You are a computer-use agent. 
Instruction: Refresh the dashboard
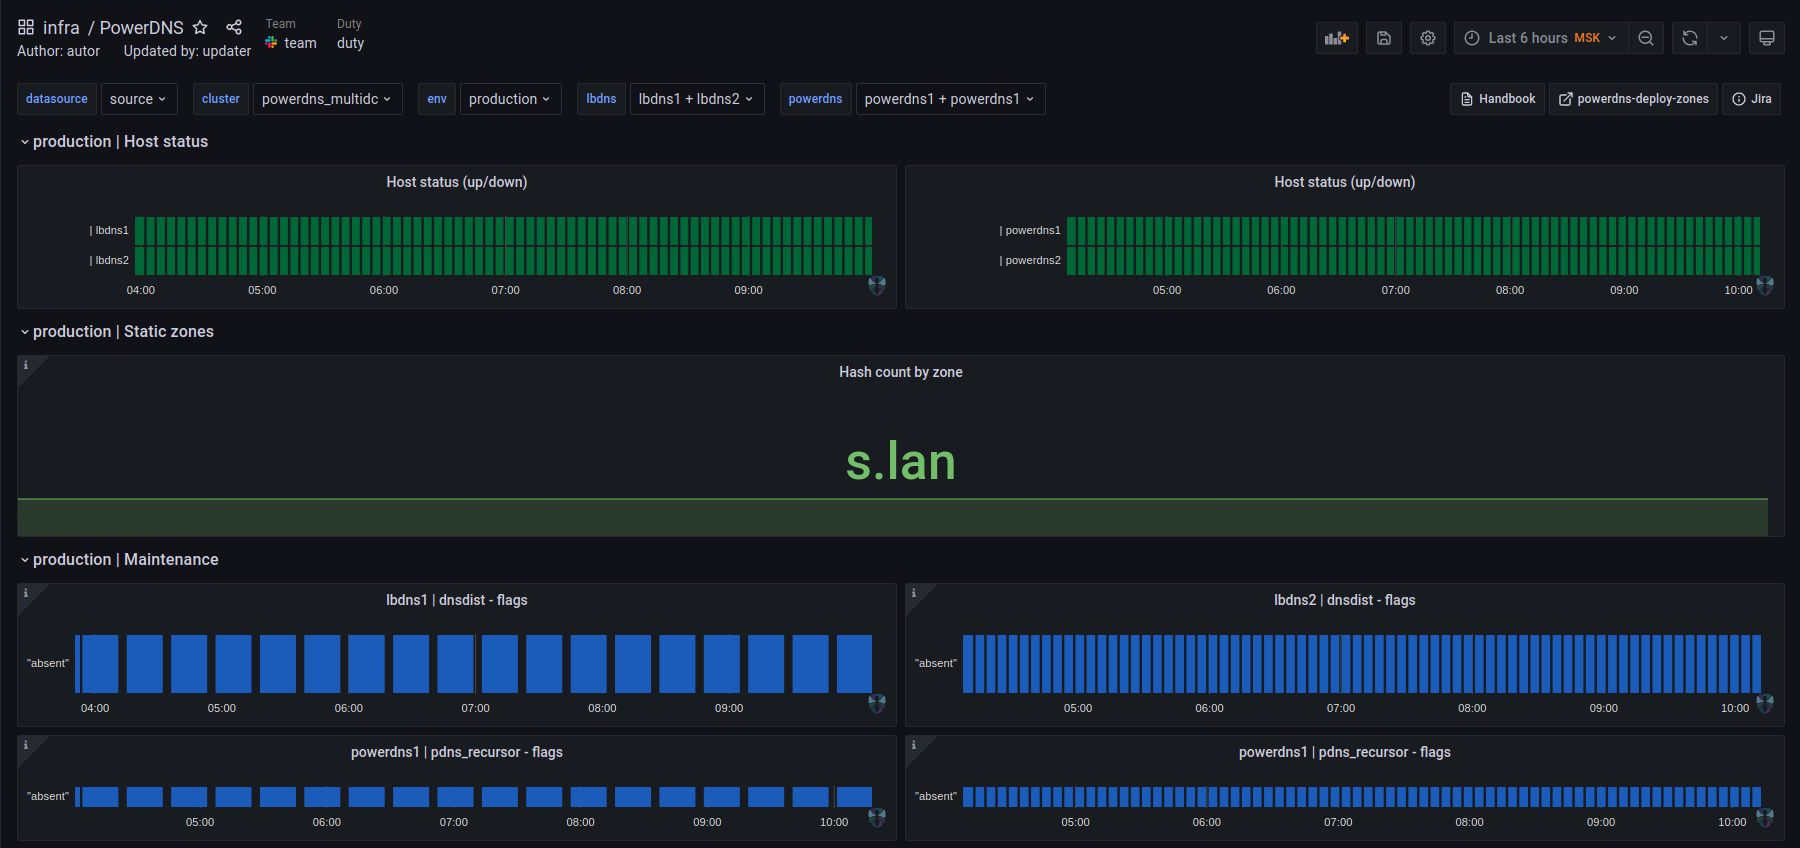tap(1690, 38)
